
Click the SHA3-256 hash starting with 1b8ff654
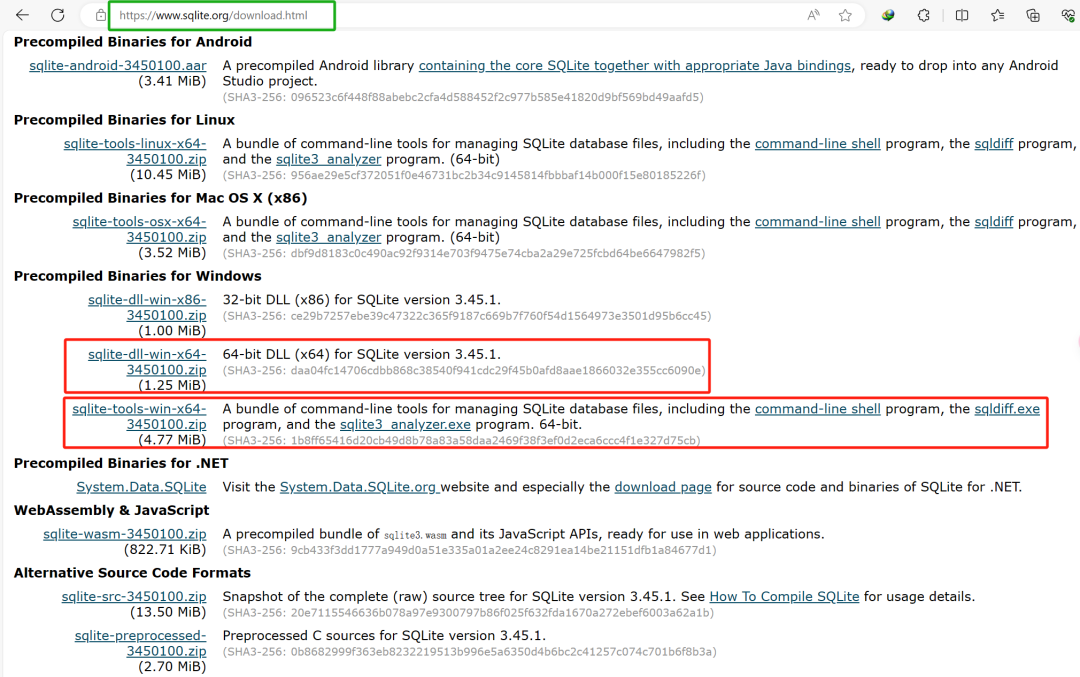461,440
